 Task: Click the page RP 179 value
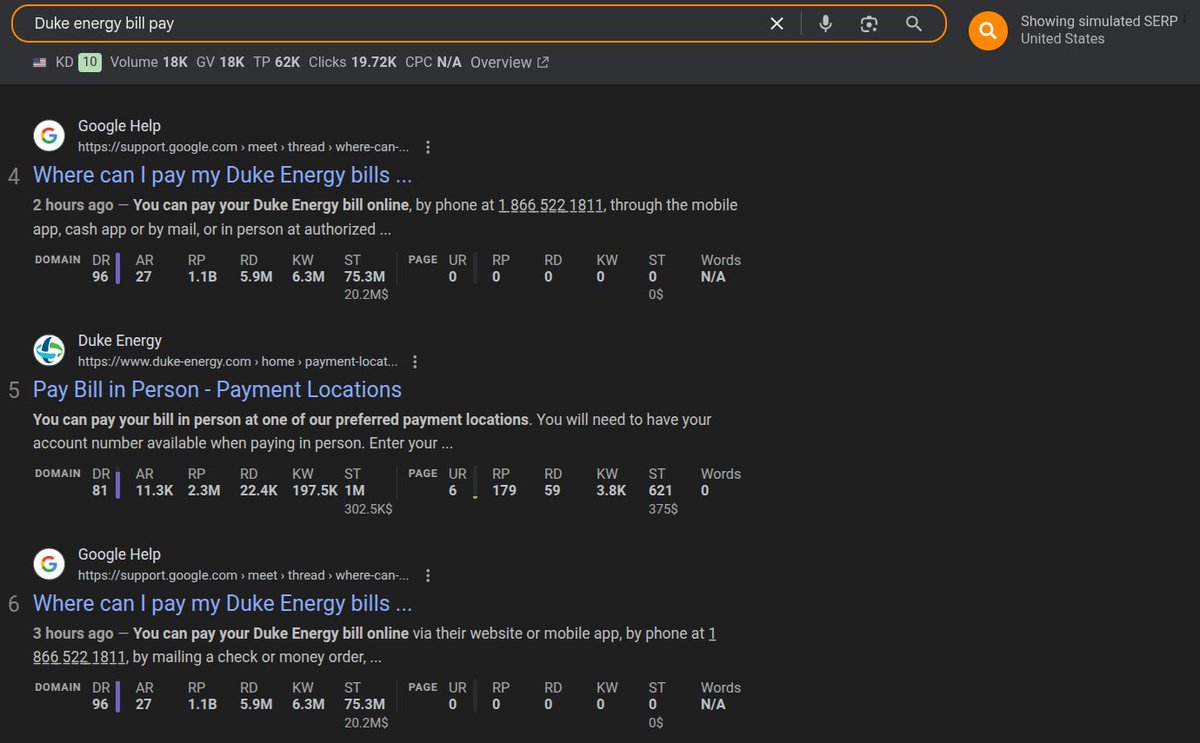504,491
